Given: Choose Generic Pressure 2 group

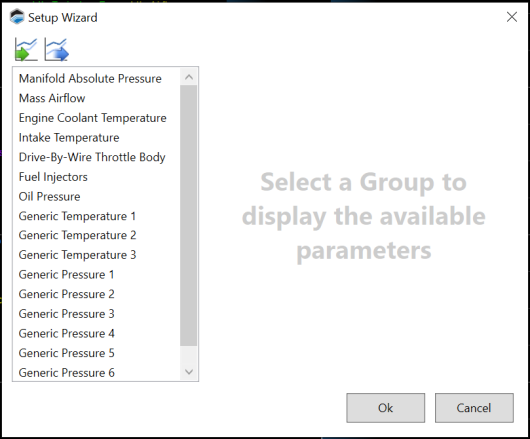Looking at the screenshot, I should pyautogui.click(x=96, y=294).
